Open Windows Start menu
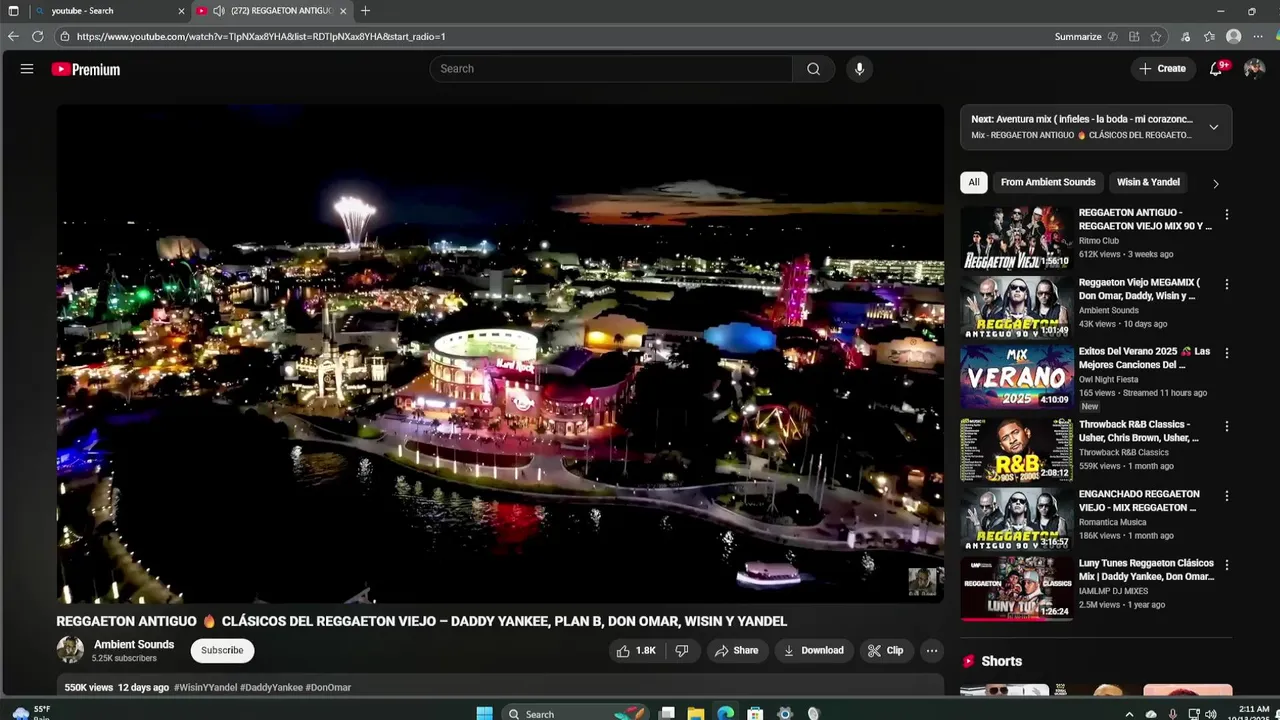This screenshot has width=1280, height=720. pyautogui.click(x=485, y=713)
